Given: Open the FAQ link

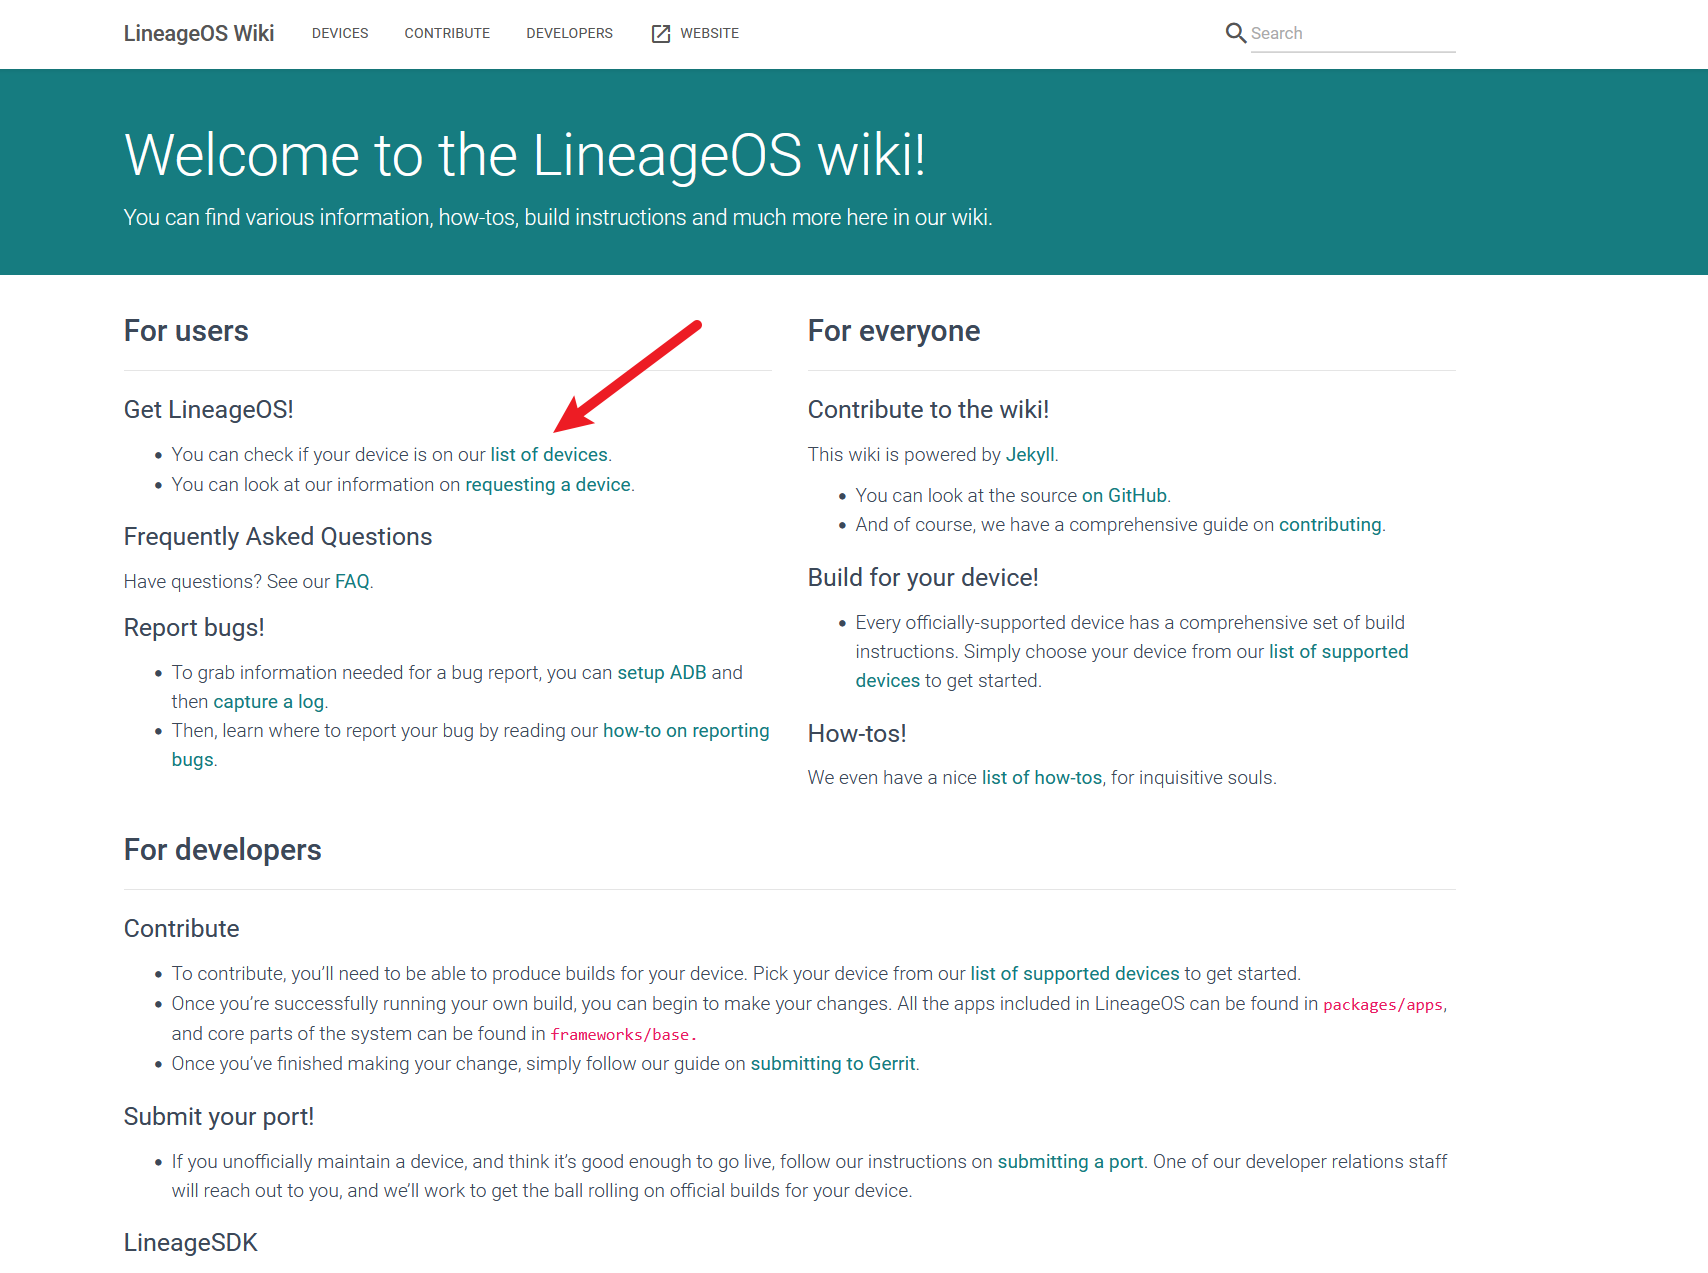Looking at the screenshot, I should pos(352,581).
